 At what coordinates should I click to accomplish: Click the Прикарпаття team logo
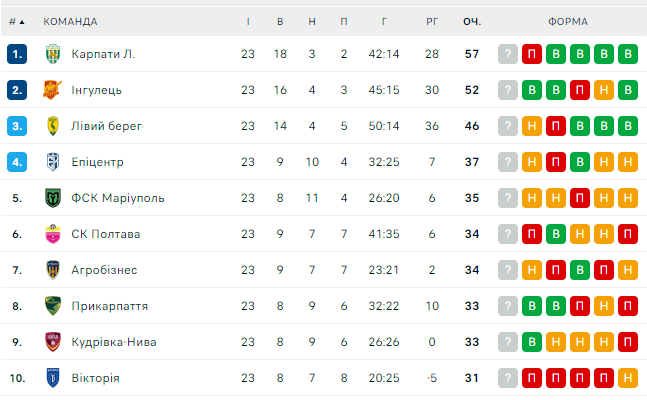click(x=53, y=306)
